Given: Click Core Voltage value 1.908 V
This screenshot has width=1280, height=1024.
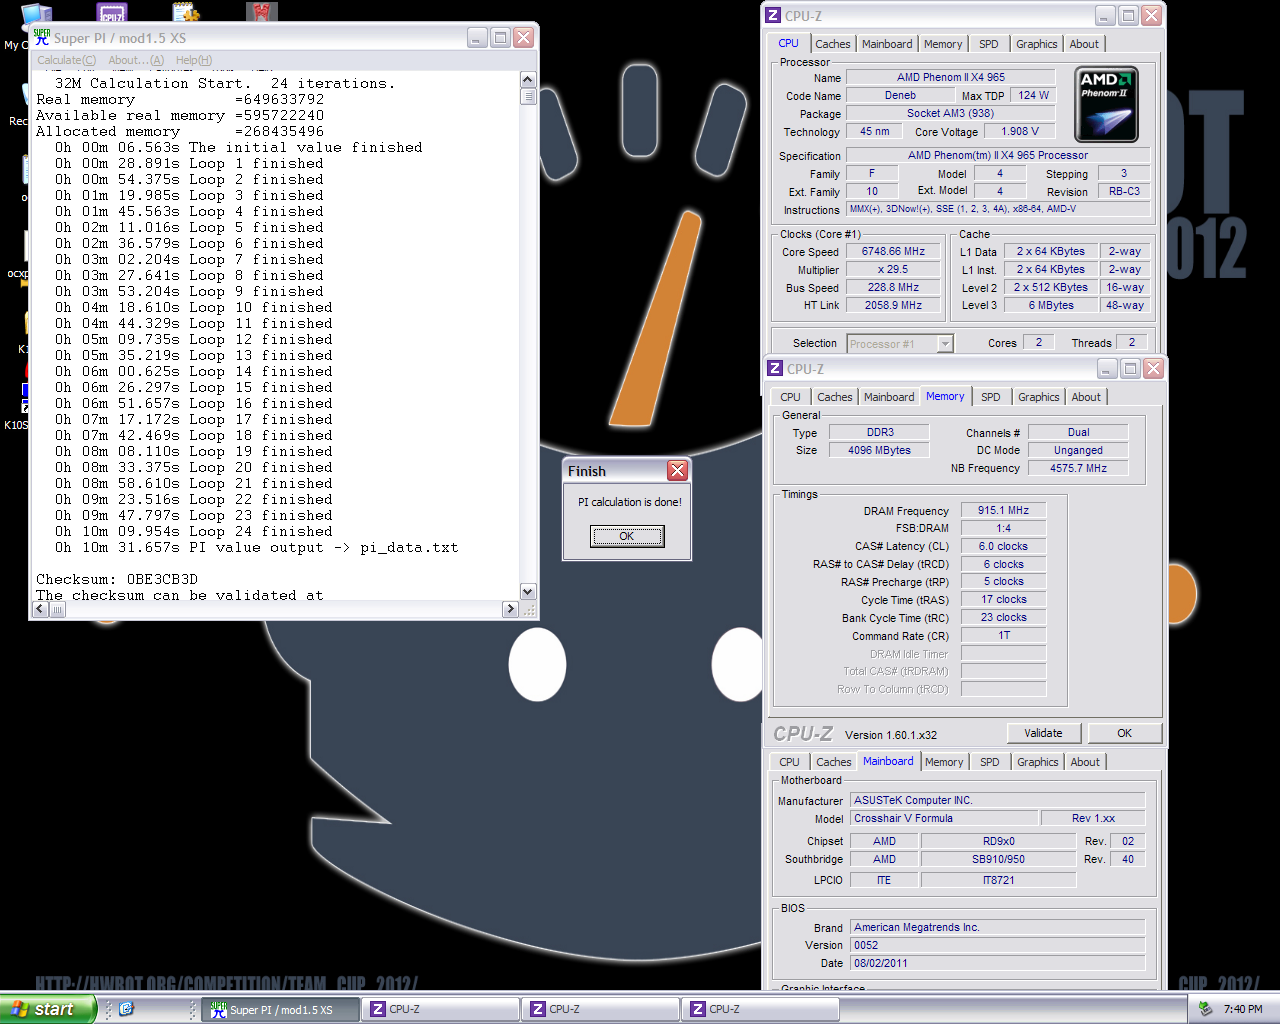Looking at the screenshot, I should point(1020,131).
